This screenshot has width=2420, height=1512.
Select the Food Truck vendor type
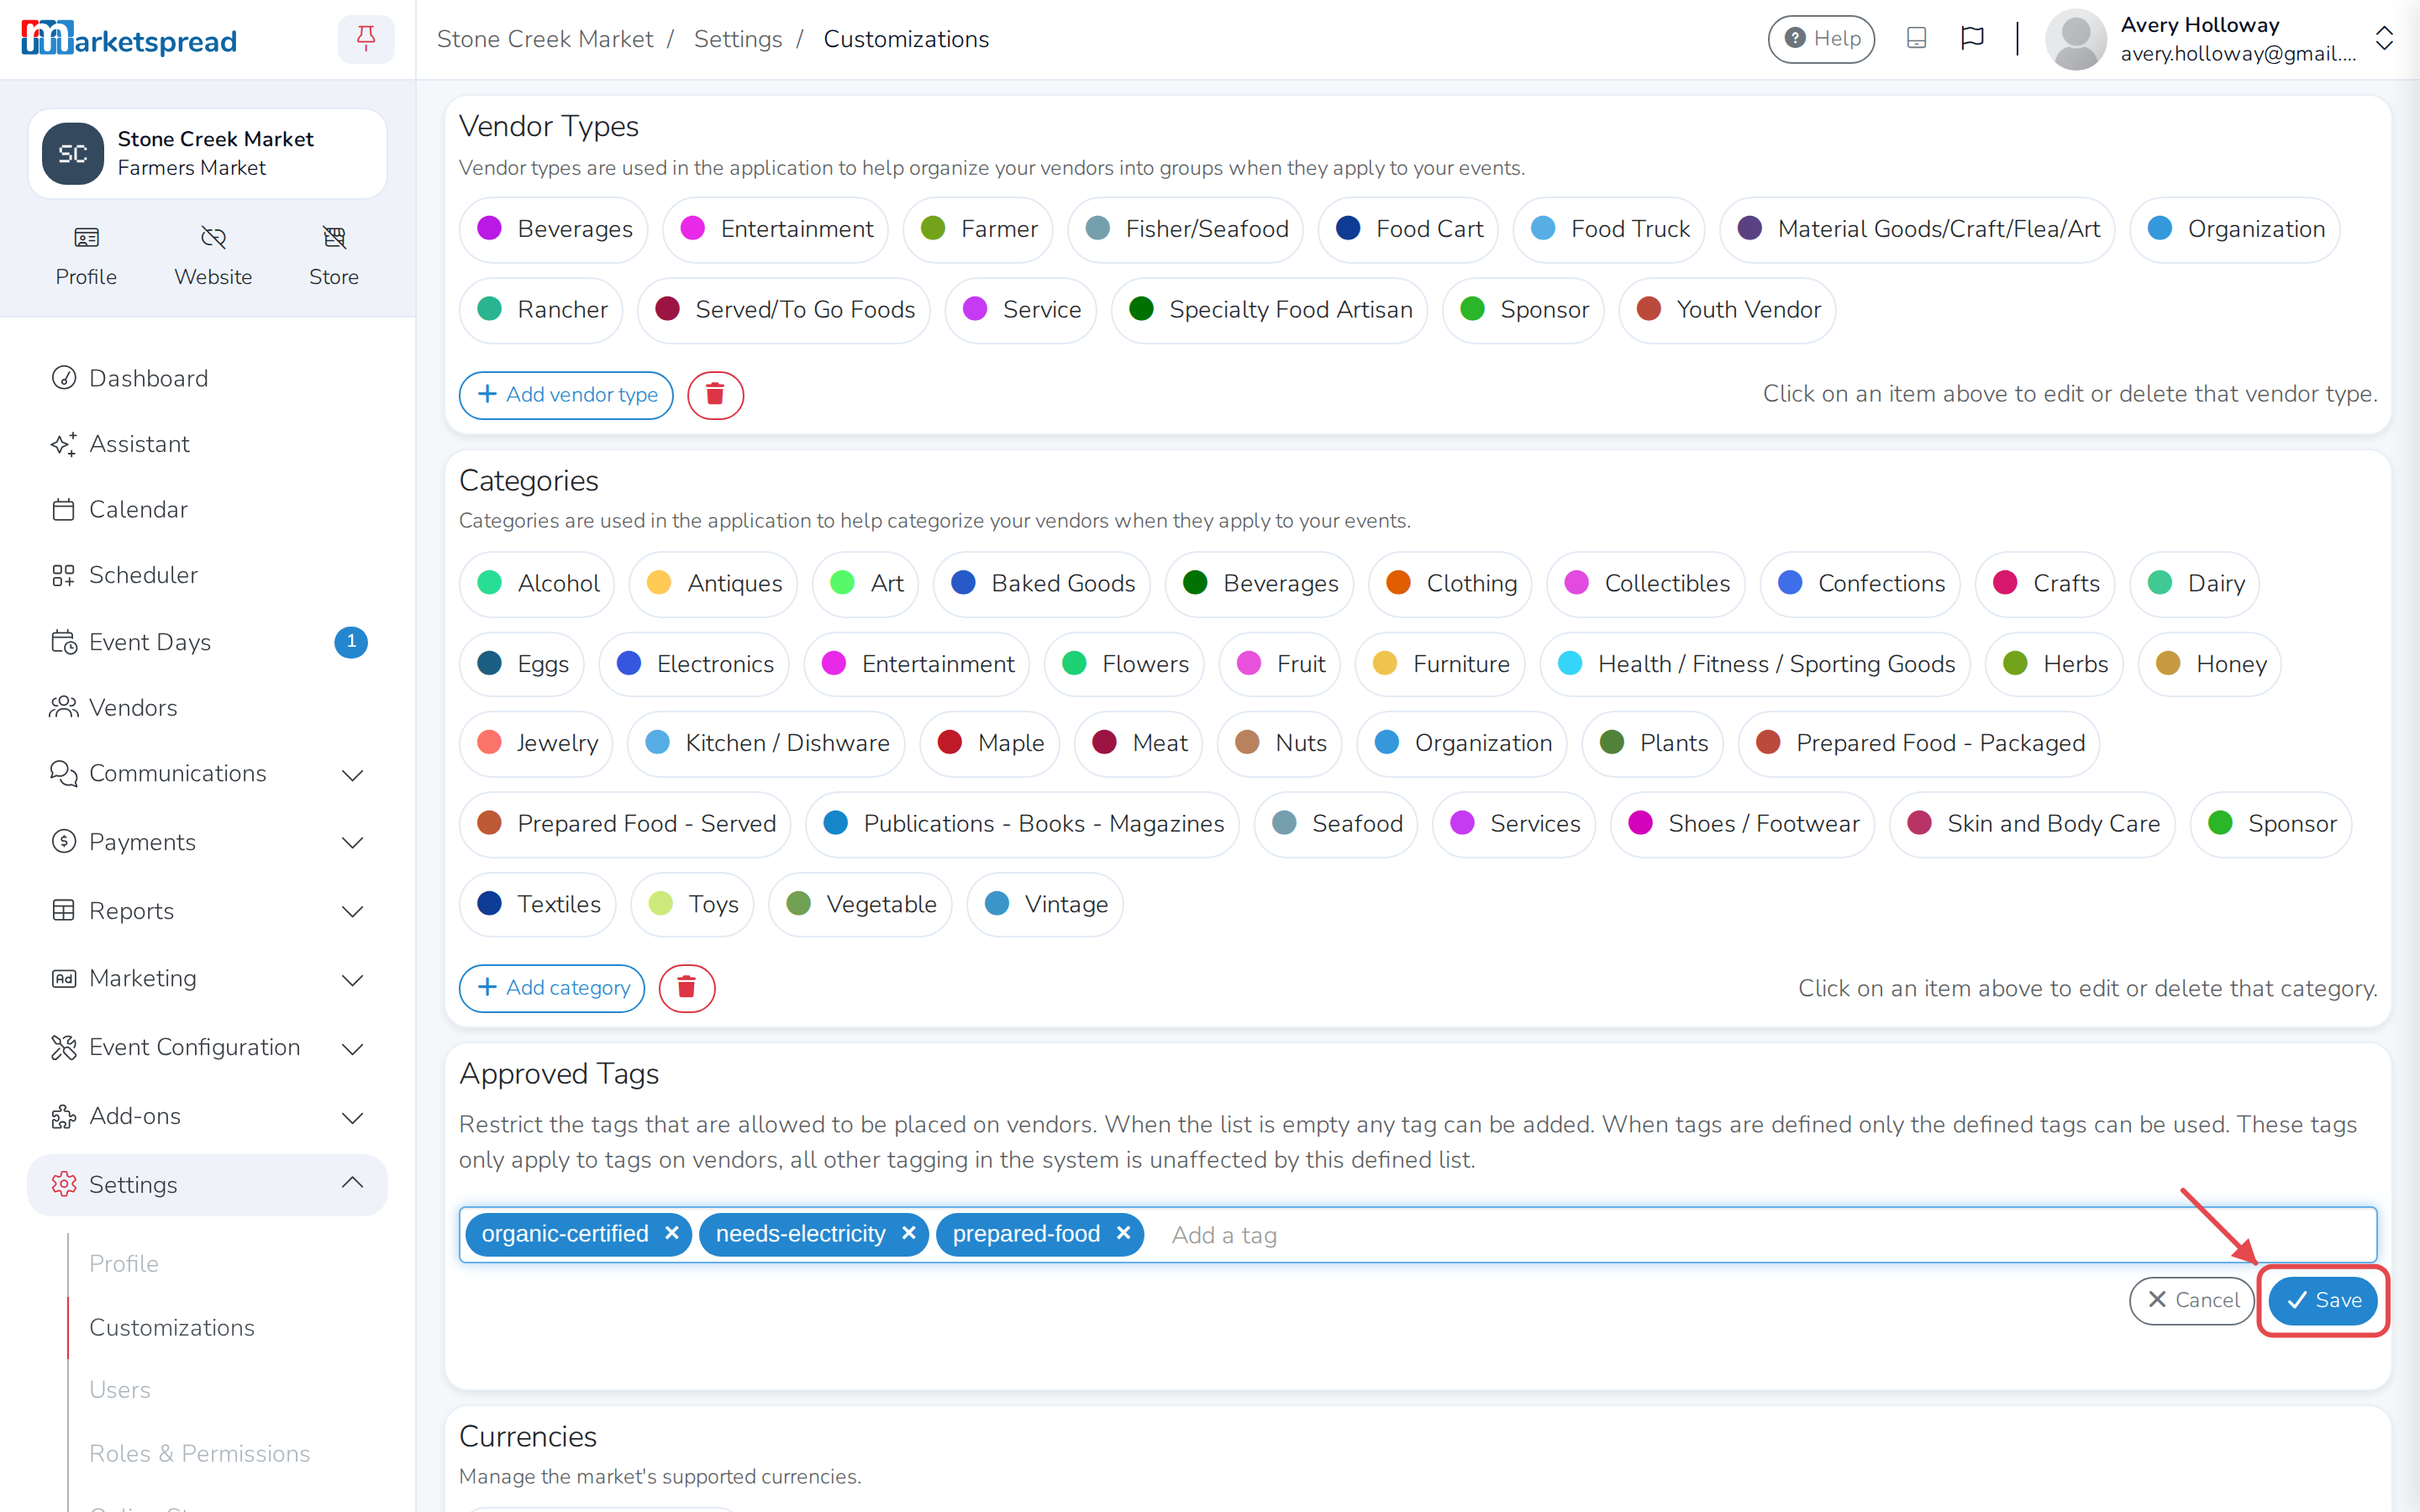(1609, 229)
